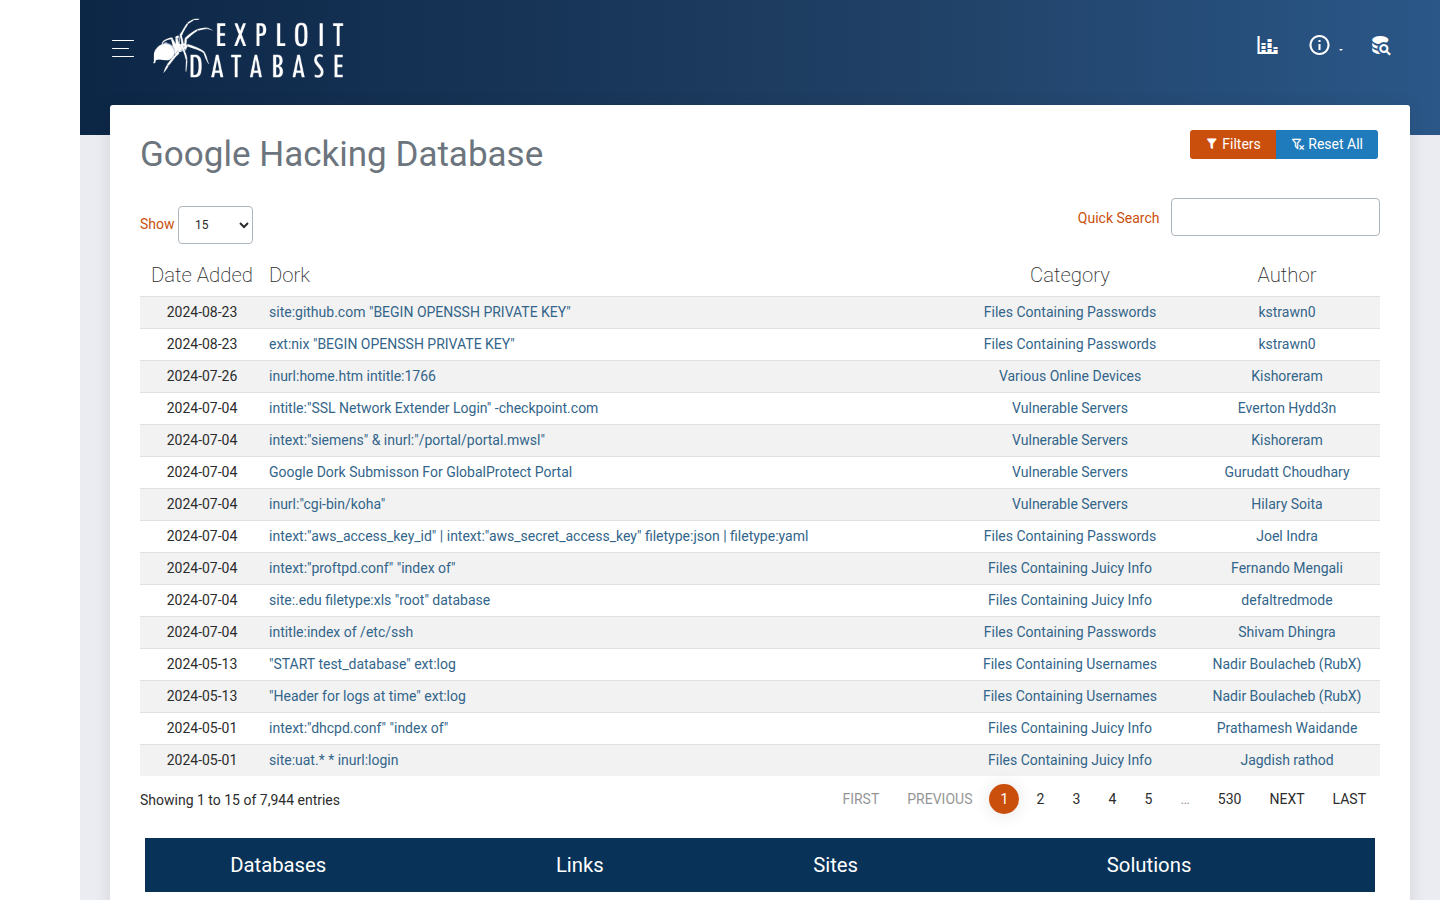Screen dimensions: 1440x900
Task: Select author Gurudatt Choudhary
Action: tap(1287, 472)
